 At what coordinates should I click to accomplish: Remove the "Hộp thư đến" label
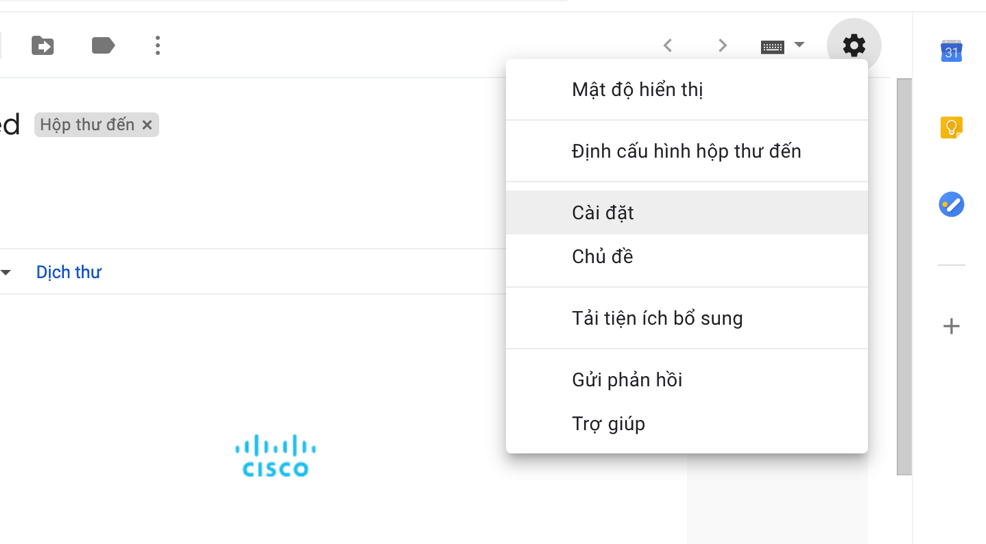pos(147,125)
